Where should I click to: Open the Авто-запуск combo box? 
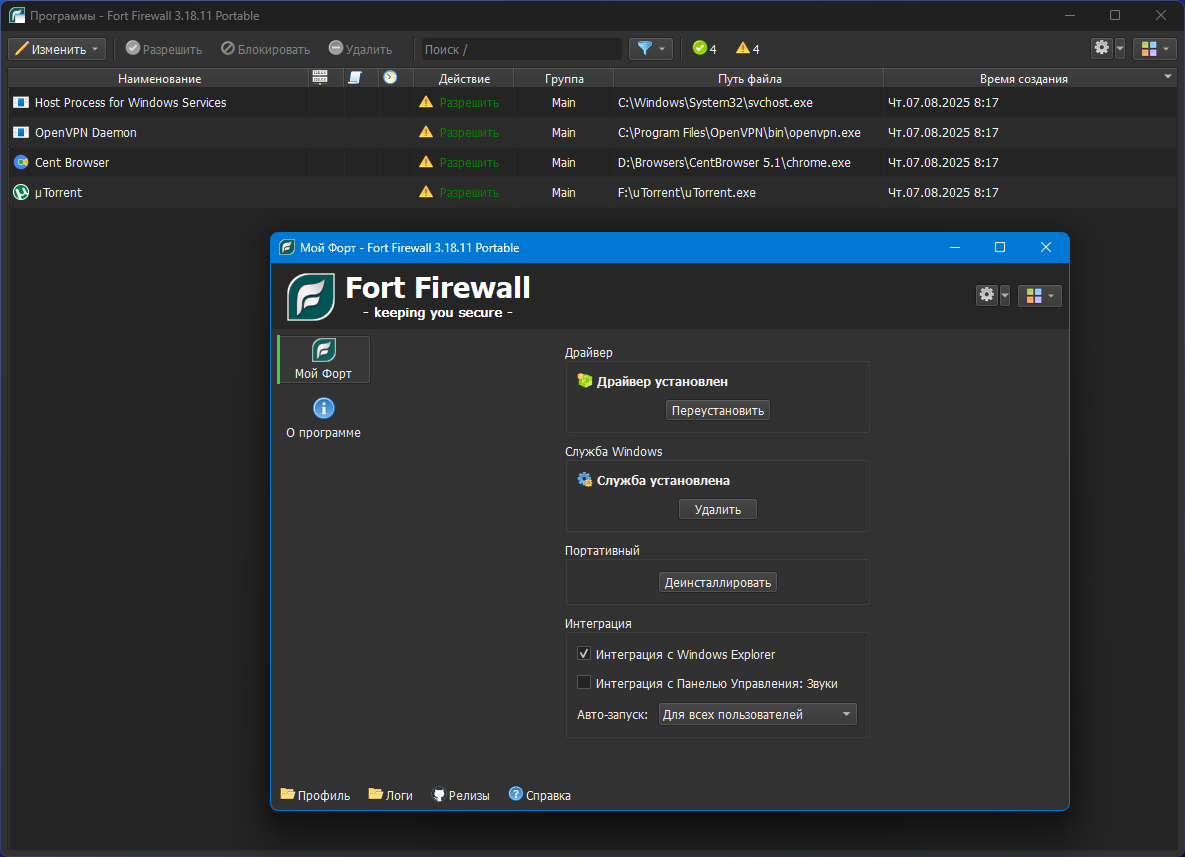tap(758, 714)
